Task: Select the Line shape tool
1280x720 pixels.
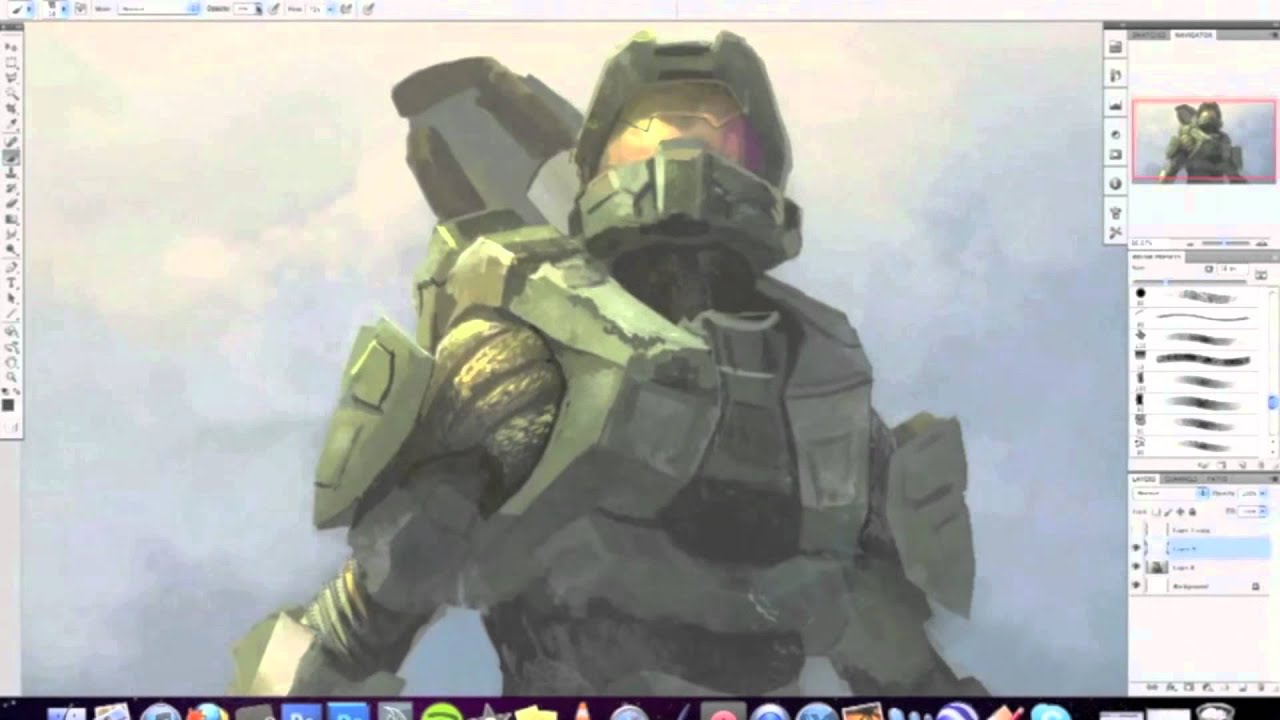Action: point(12,313)
